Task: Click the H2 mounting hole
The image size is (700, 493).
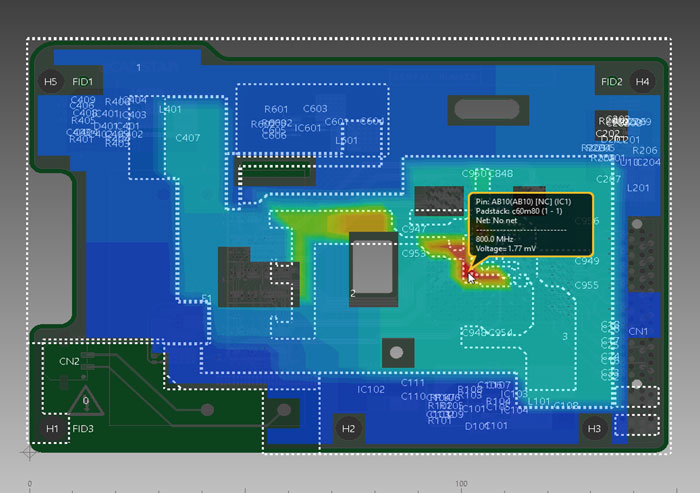Action: tap(348, 429)
